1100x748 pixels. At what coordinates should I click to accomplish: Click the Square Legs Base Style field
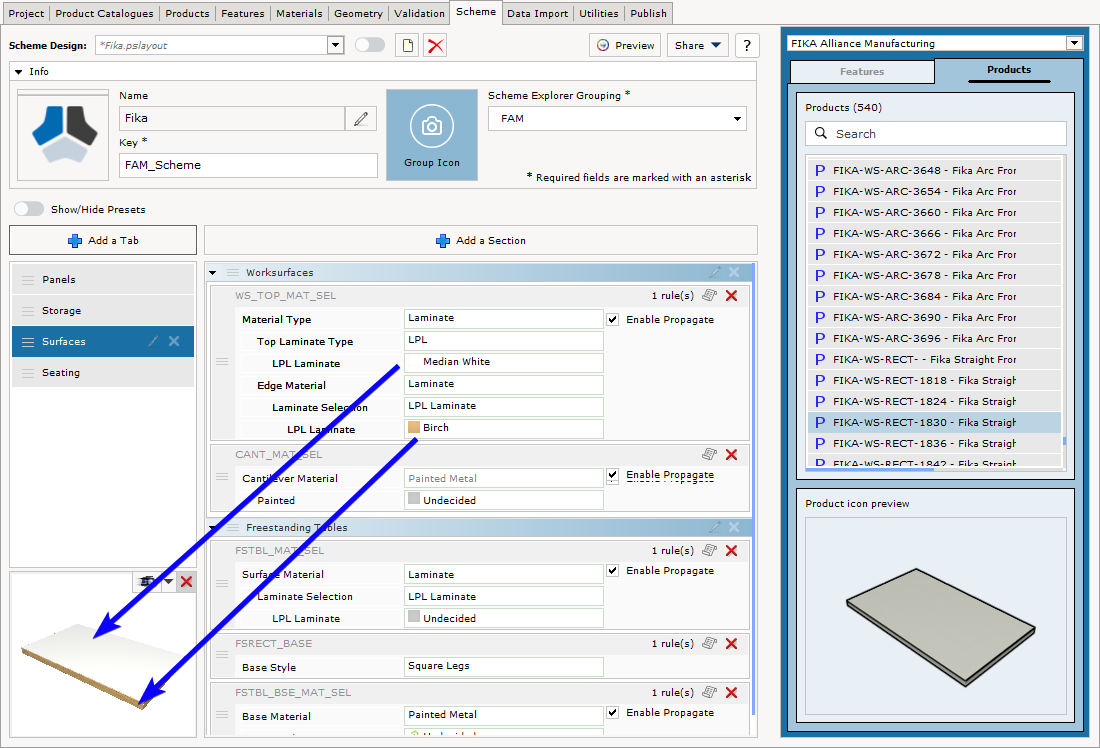point(504,666)
